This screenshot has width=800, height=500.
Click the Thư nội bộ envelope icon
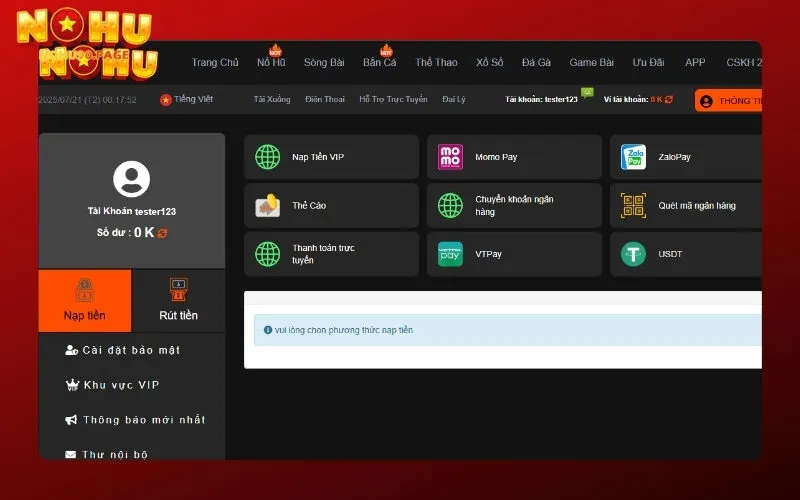tap(70, 454)
